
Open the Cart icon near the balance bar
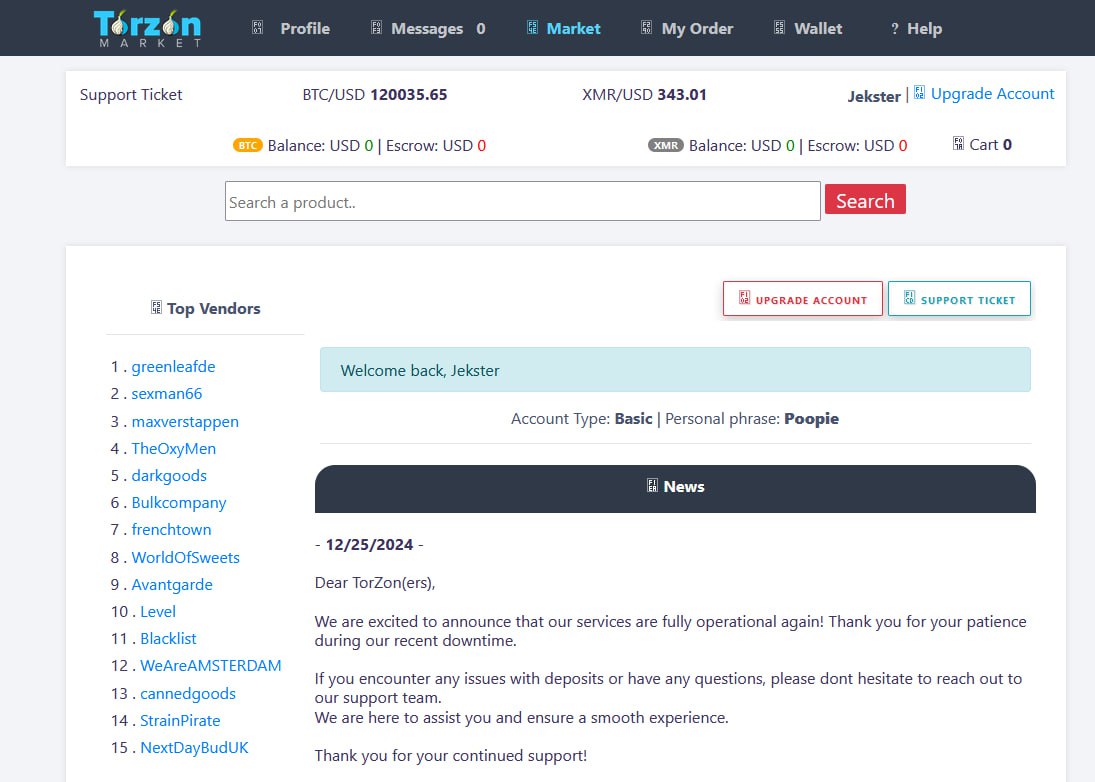(957, 143)
